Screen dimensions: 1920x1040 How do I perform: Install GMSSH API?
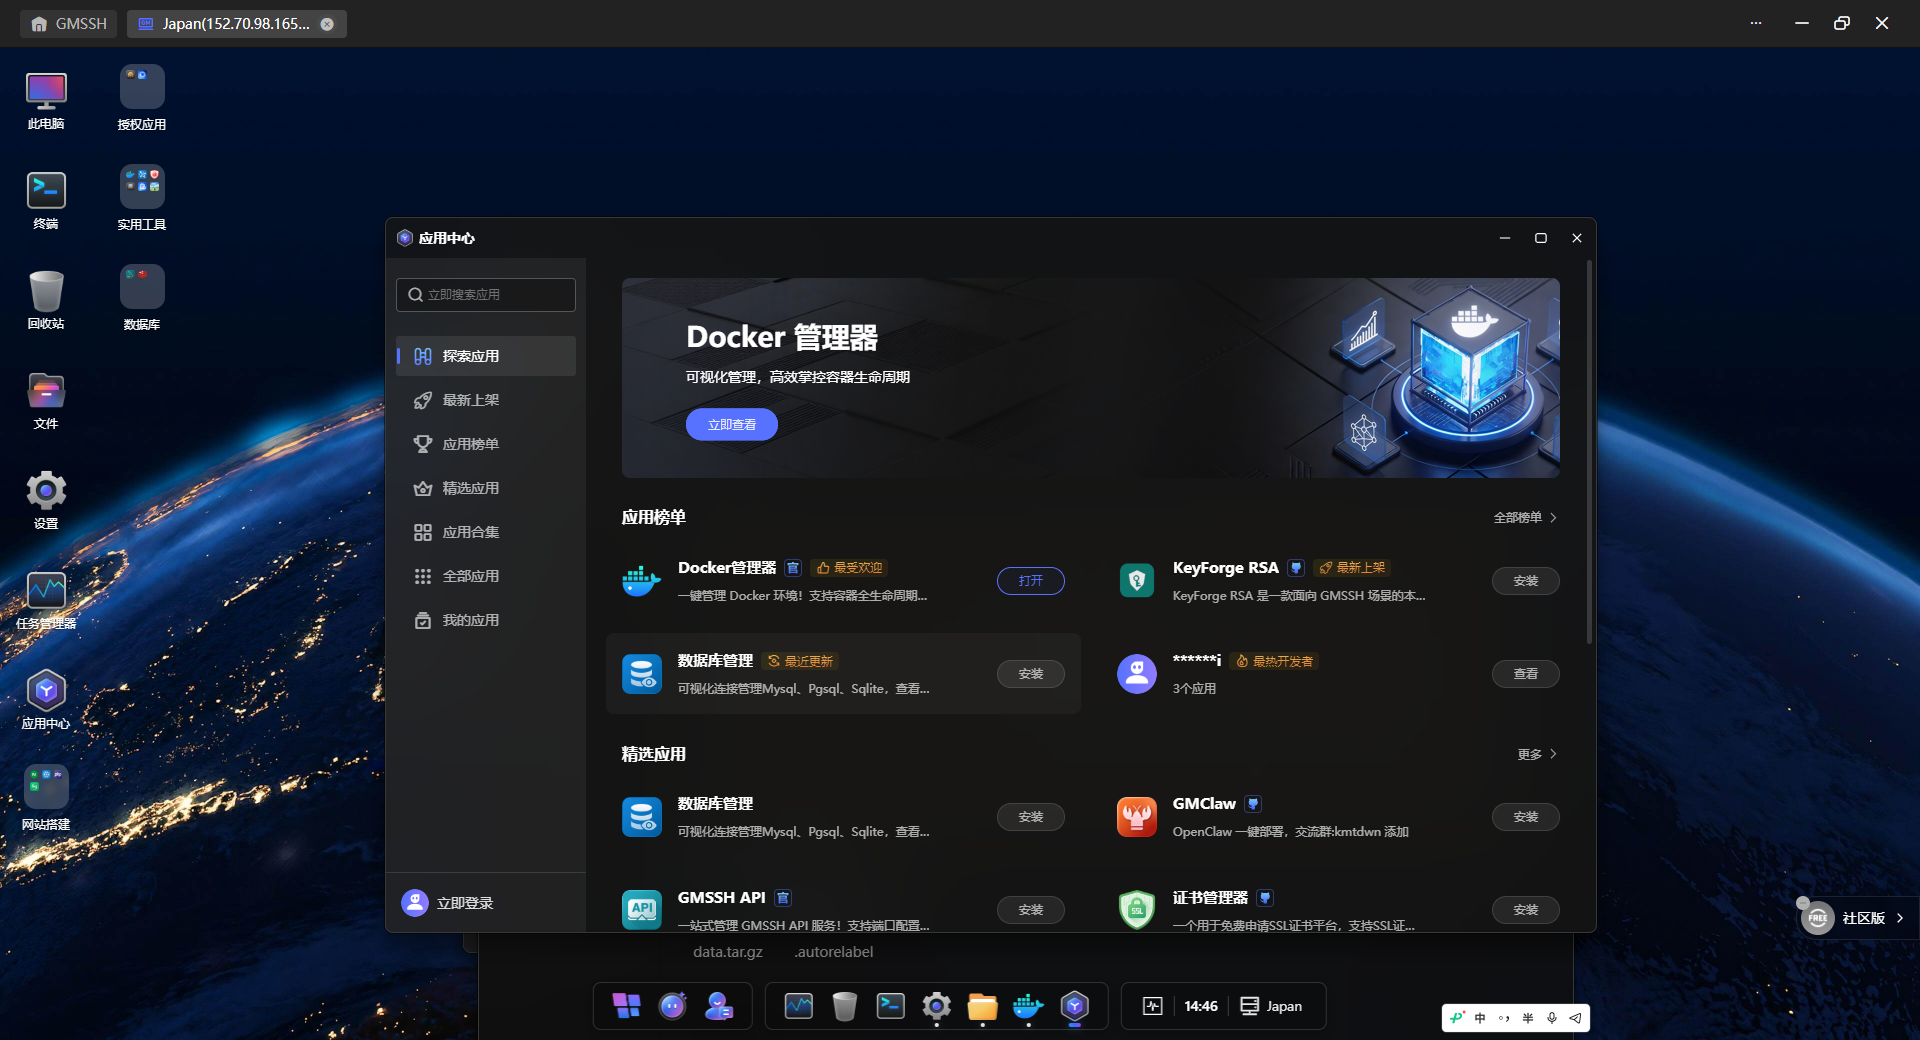1031,910
